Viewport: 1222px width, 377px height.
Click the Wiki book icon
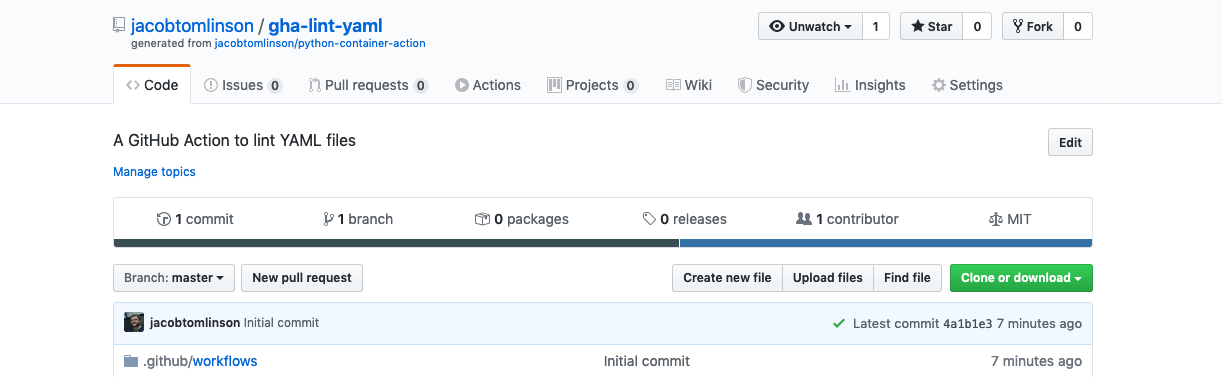[x=673, y=86]
